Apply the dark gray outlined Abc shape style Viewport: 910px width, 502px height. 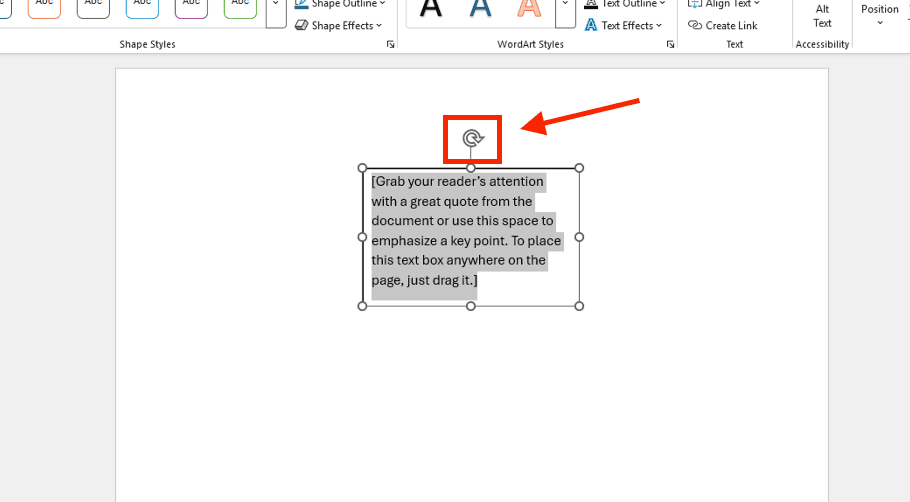coord(93,8)
